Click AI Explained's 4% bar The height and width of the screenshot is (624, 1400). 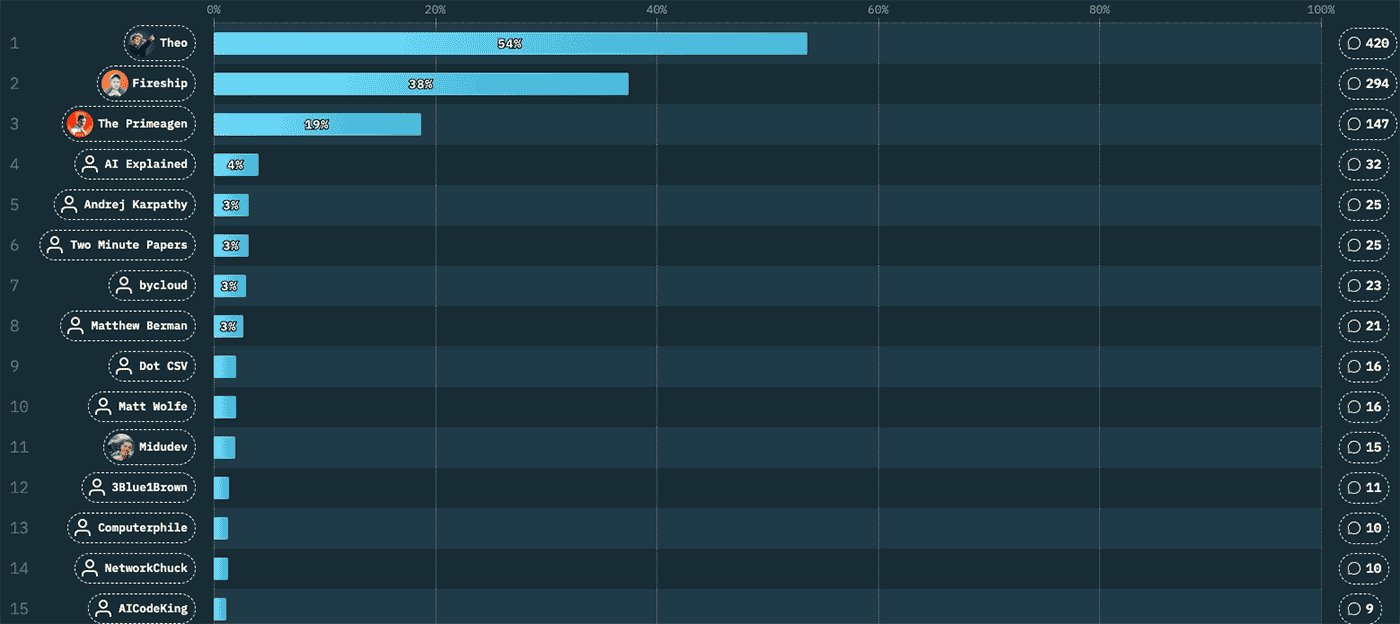click(236, 164)
